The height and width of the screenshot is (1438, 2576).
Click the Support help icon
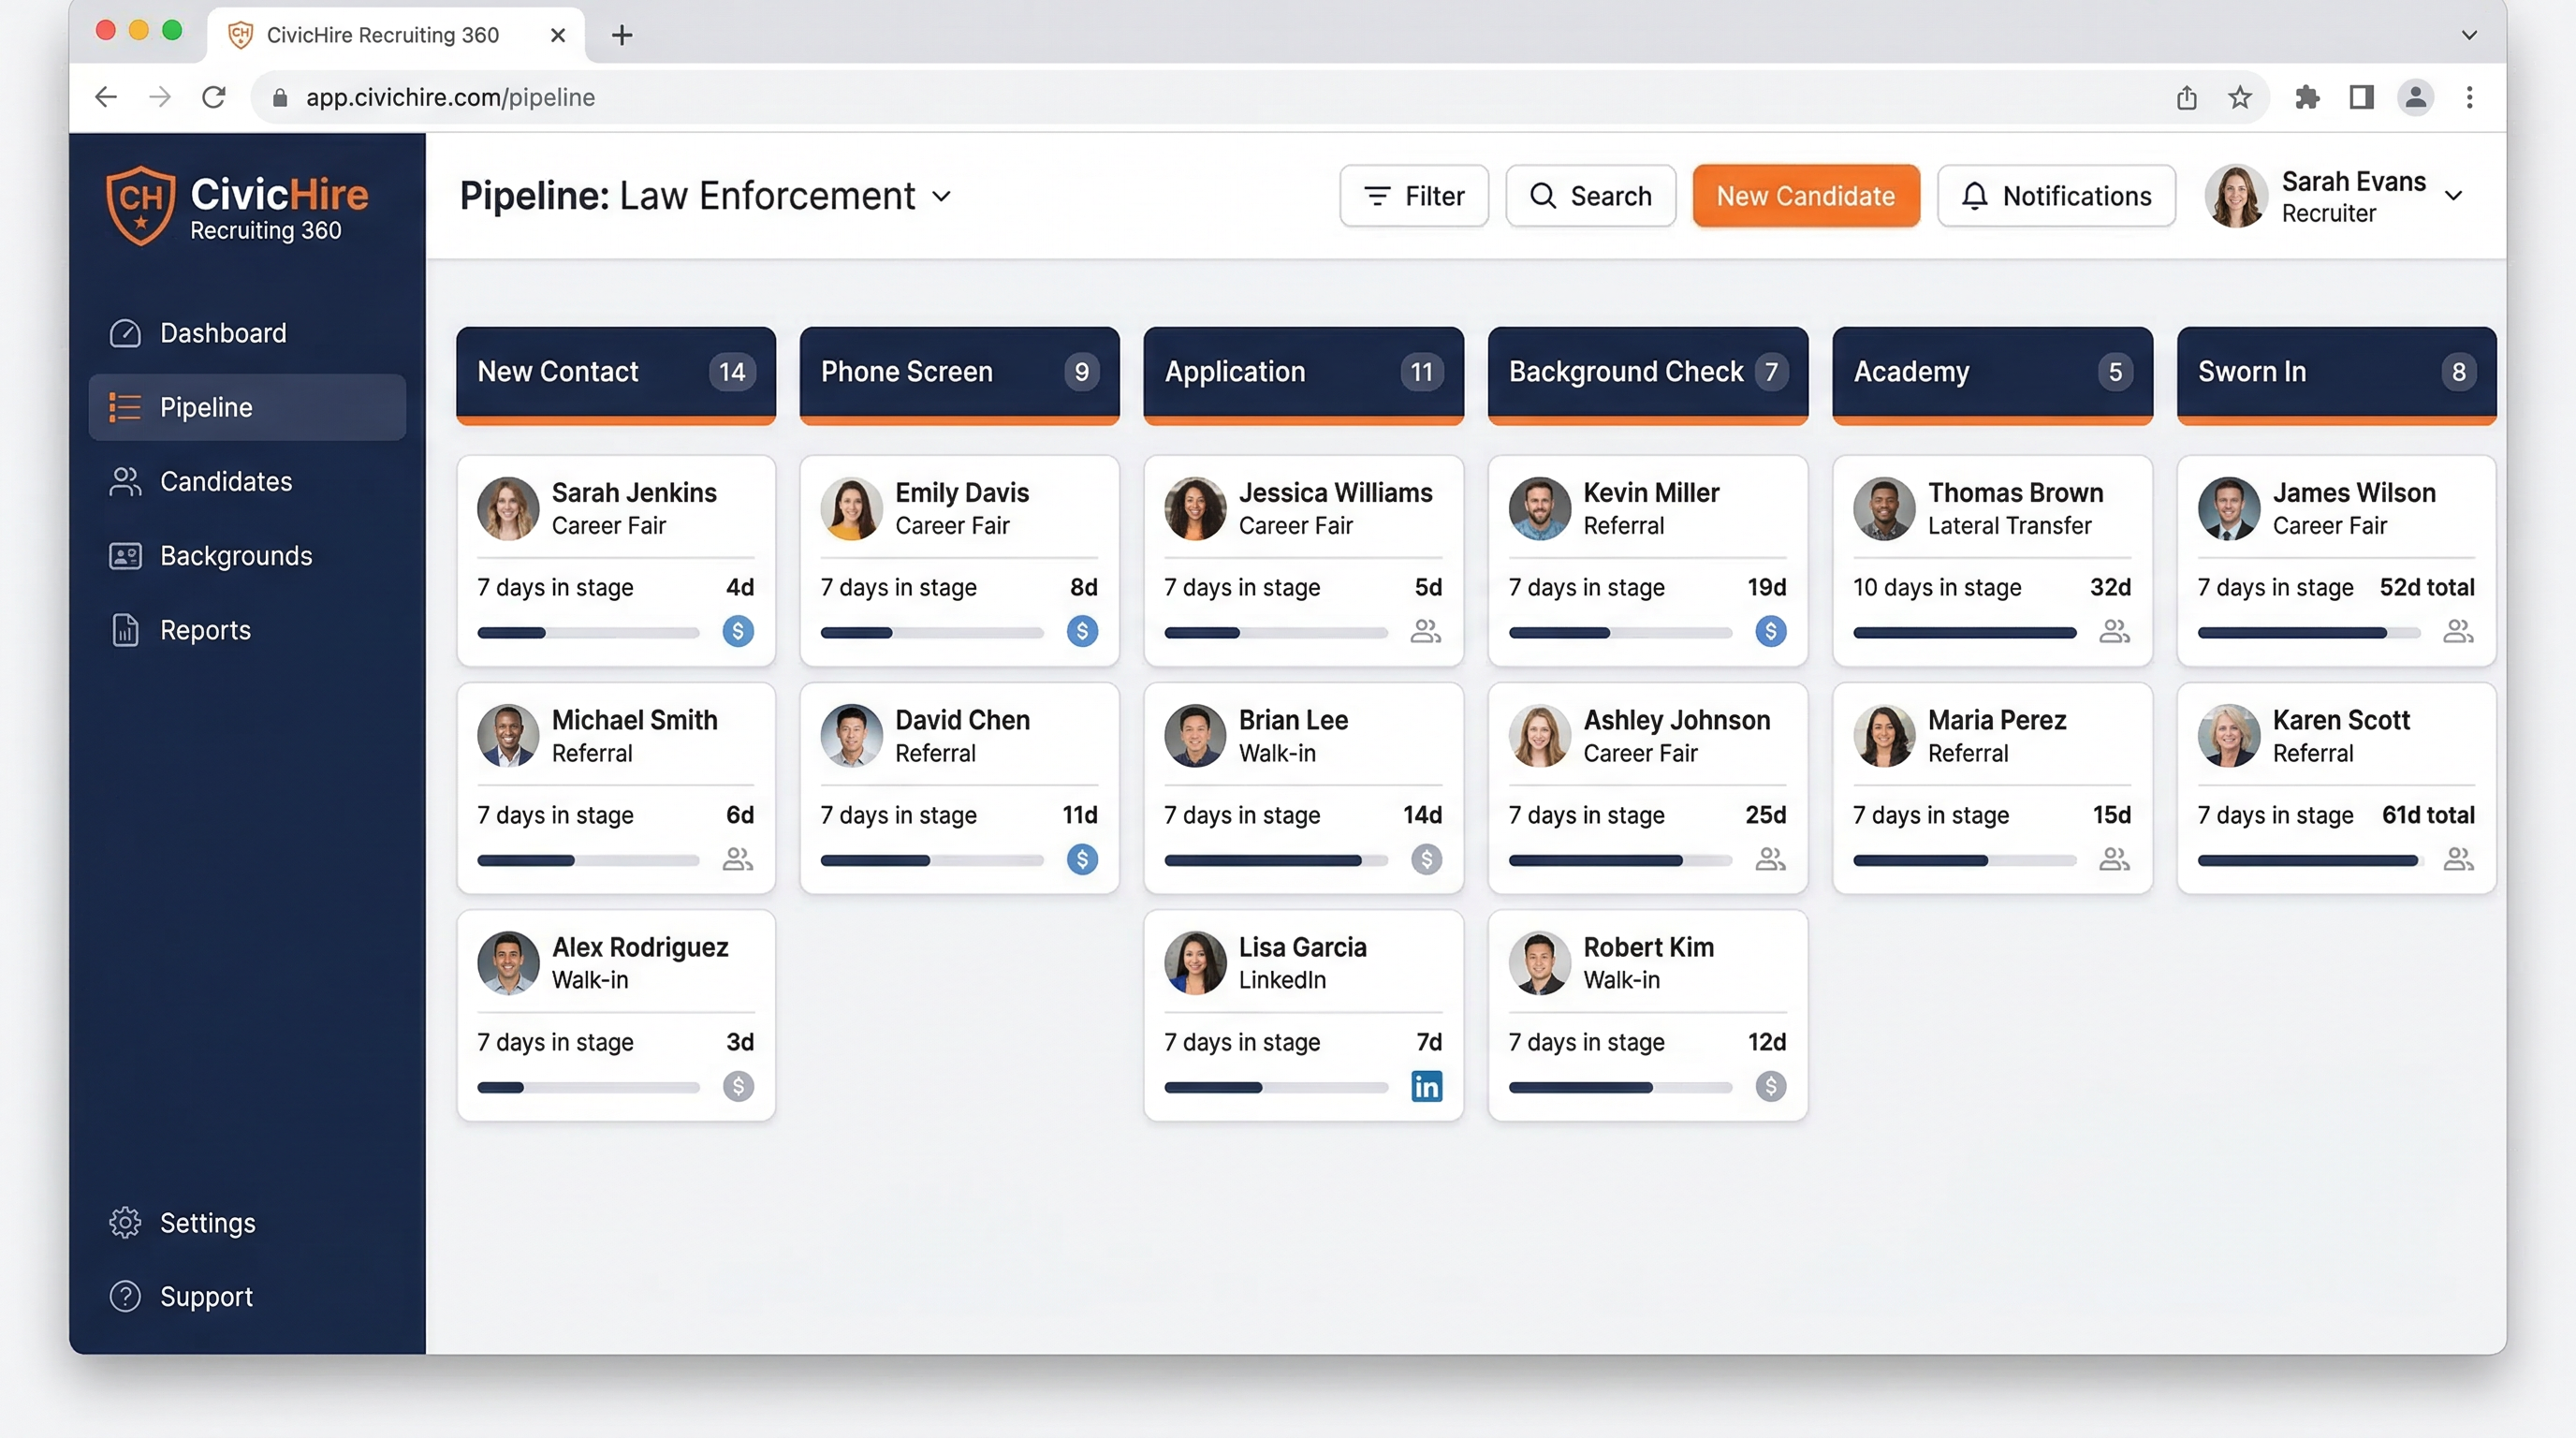point(125,1296)
